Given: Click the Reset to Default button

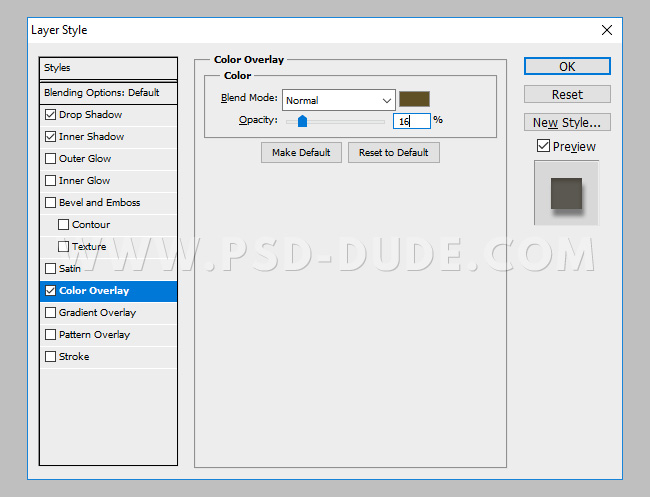Looking at the screenshot, I should coord(394,153).
